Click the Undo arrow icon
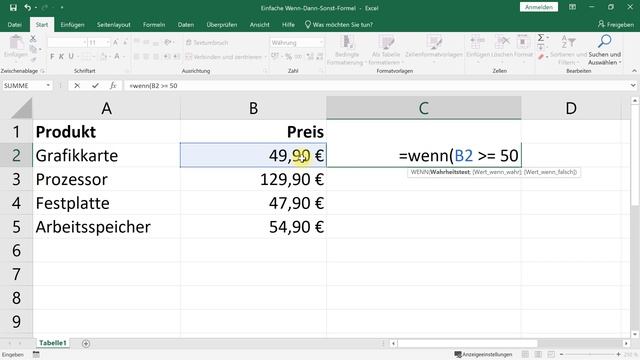This screenshot has width=640, height=360. (27, 7)
